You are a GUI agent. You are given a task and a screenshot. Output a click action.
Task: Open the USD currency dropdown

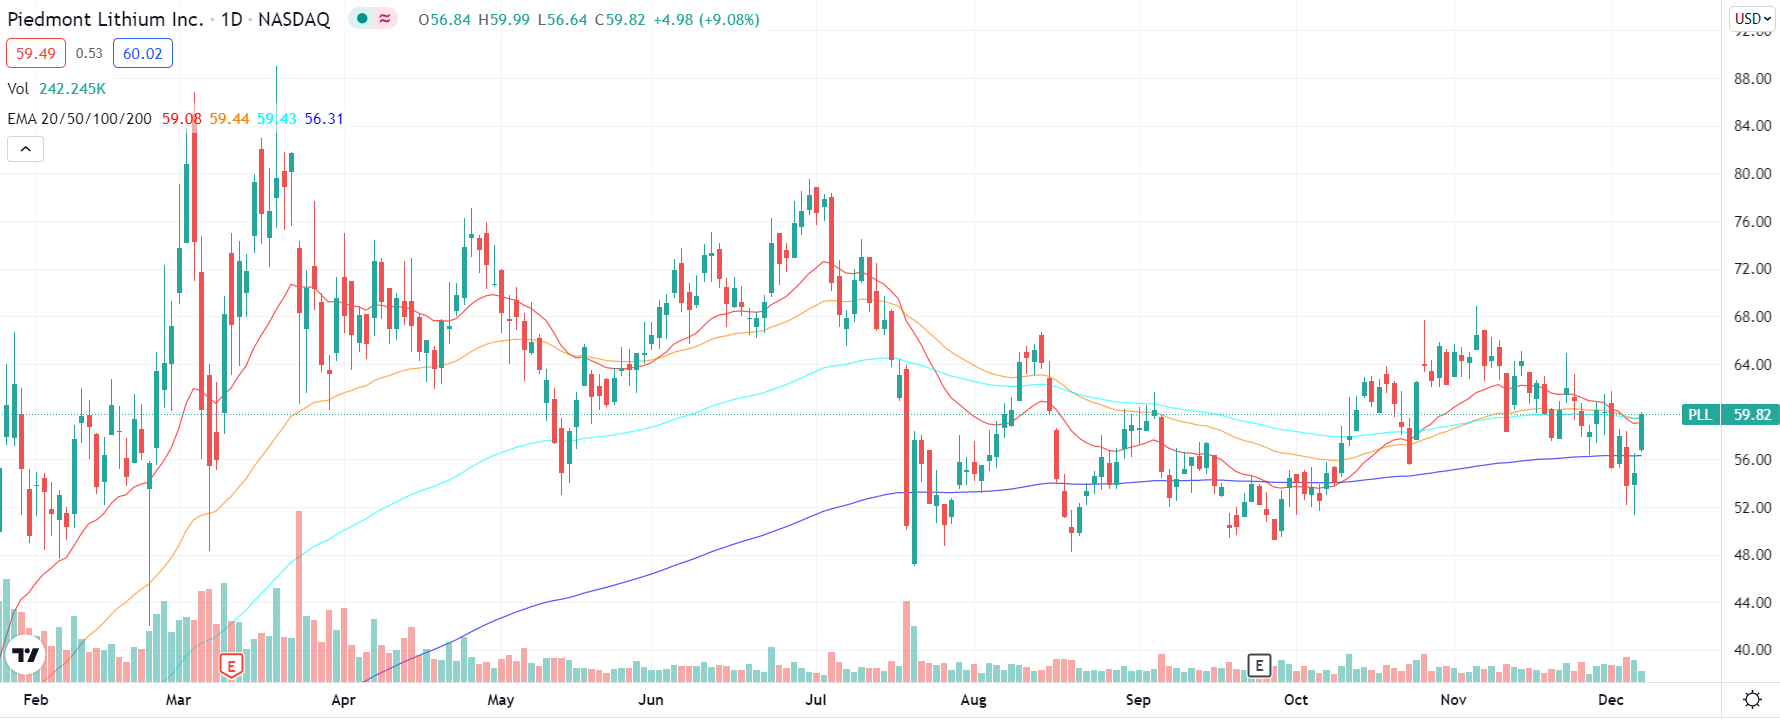pos(1753,19)
